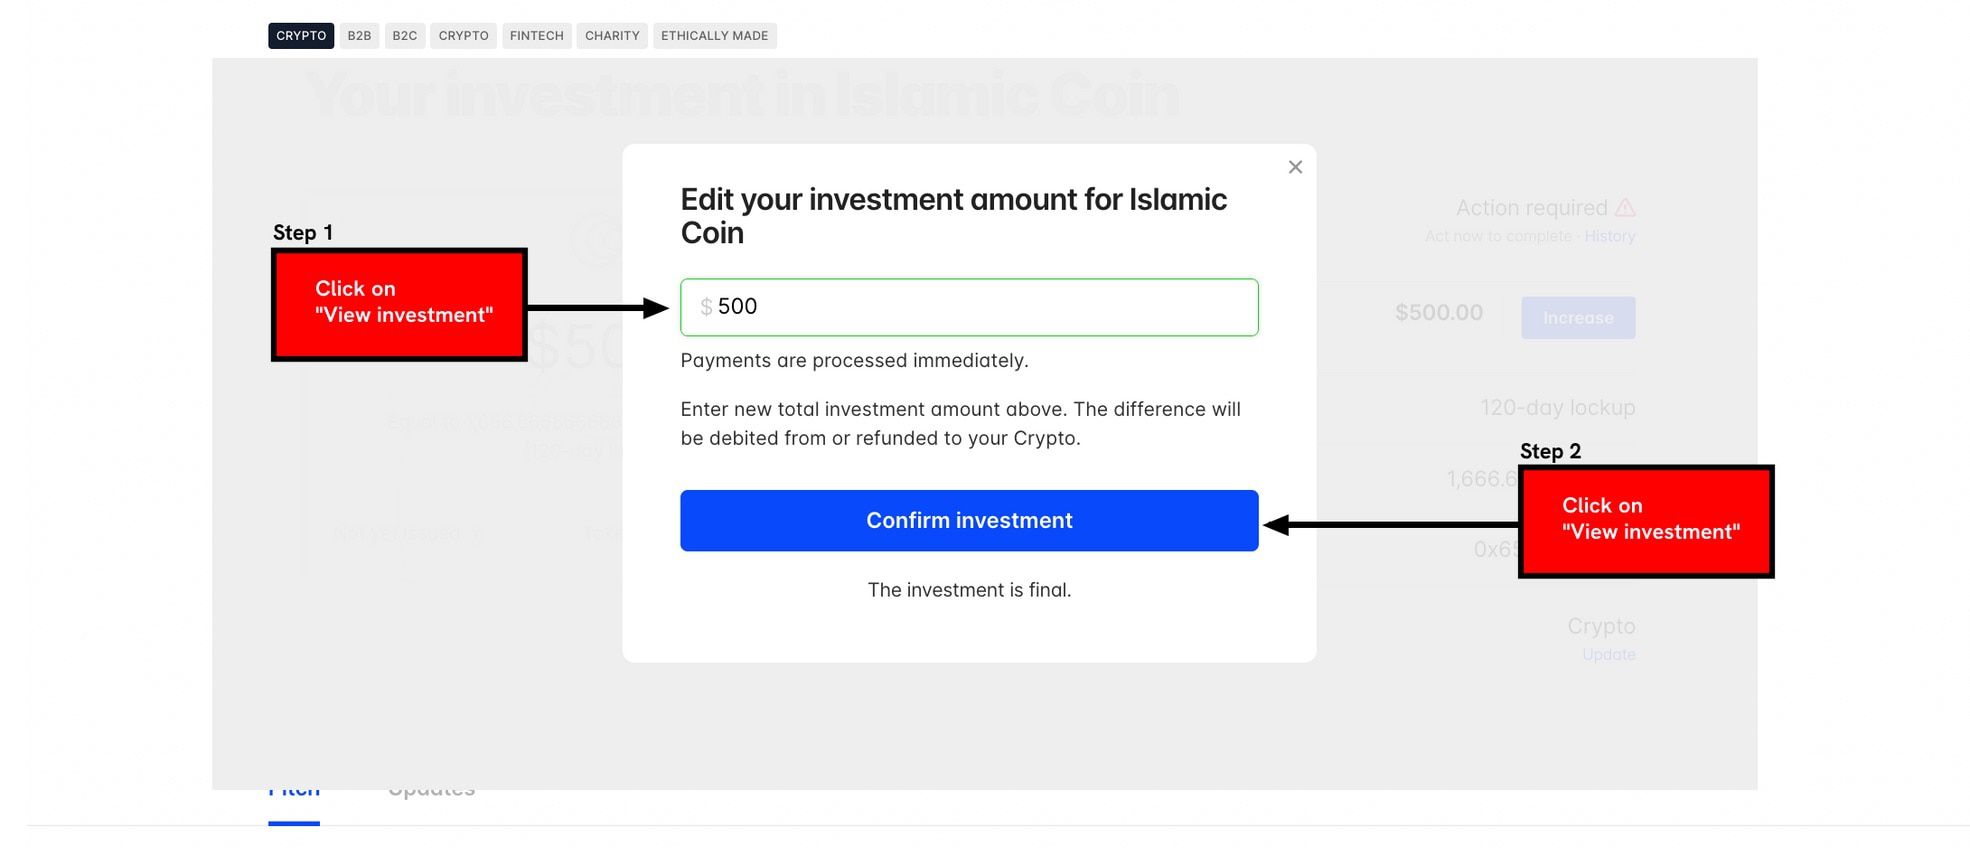1970x848 pixels.
Task: Click the dialog title text
Action: point(954,216)
